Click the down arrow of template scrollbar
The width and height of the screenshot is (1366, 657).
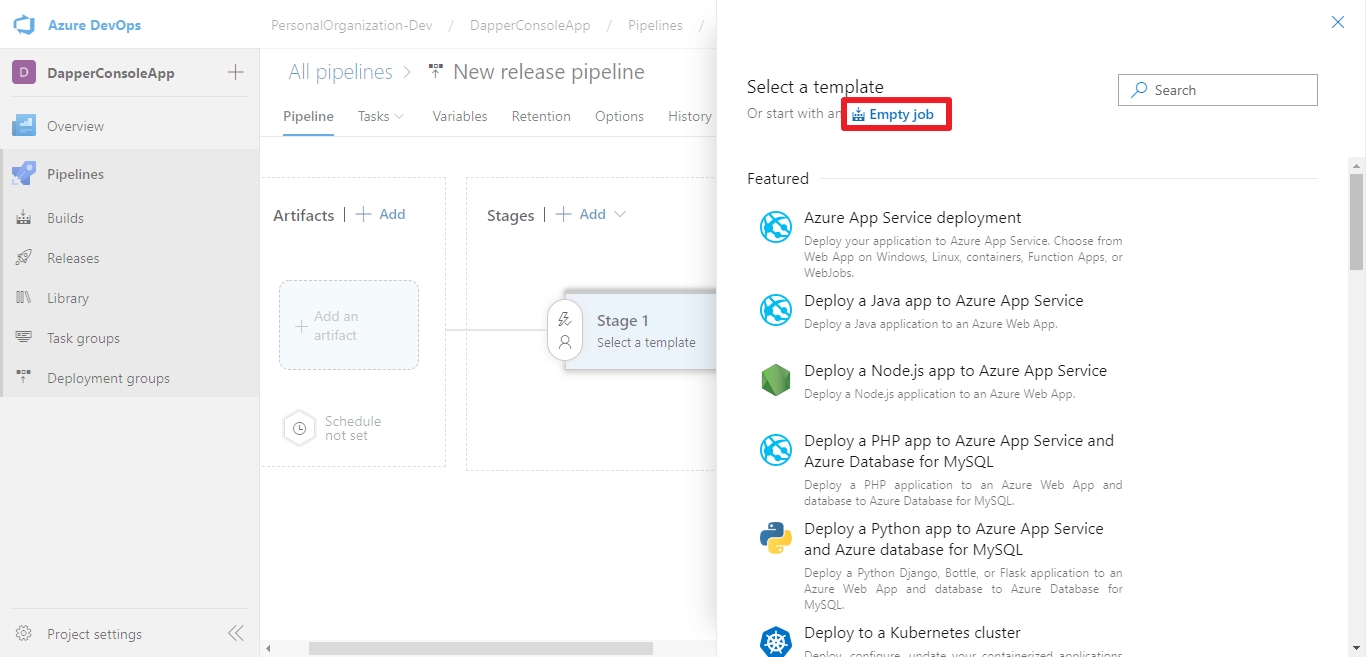coord(1356,649)
